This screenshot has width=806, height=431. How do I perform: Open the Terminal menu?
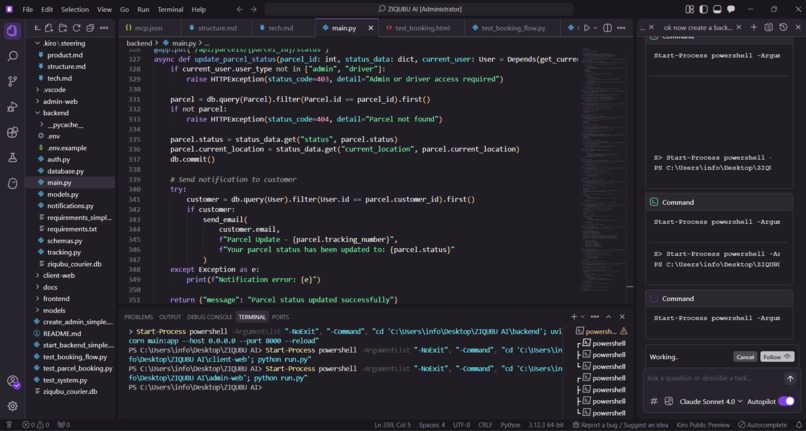click(x=170, y=9)
